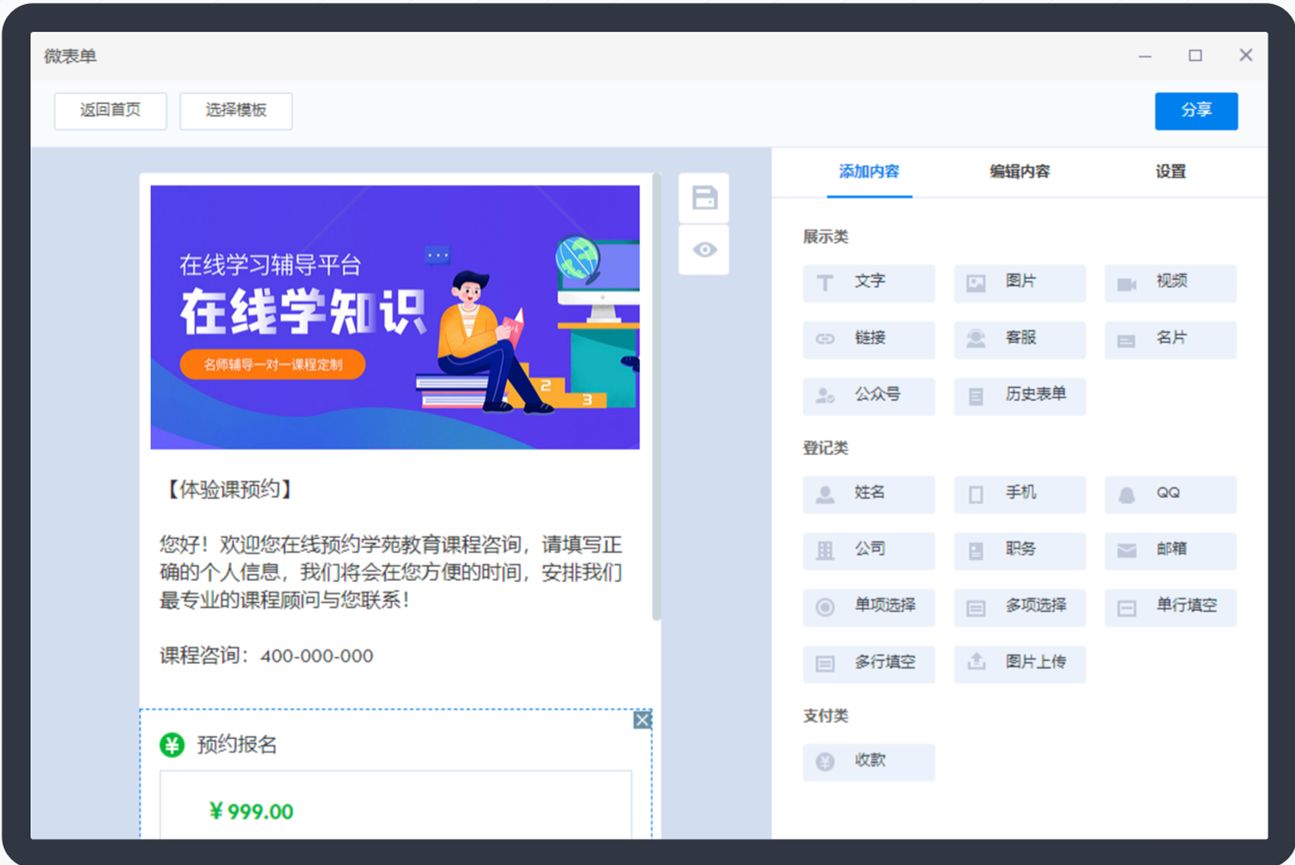
Task: Remove the 预约报名 block via its X
Action: coord(642,720)
